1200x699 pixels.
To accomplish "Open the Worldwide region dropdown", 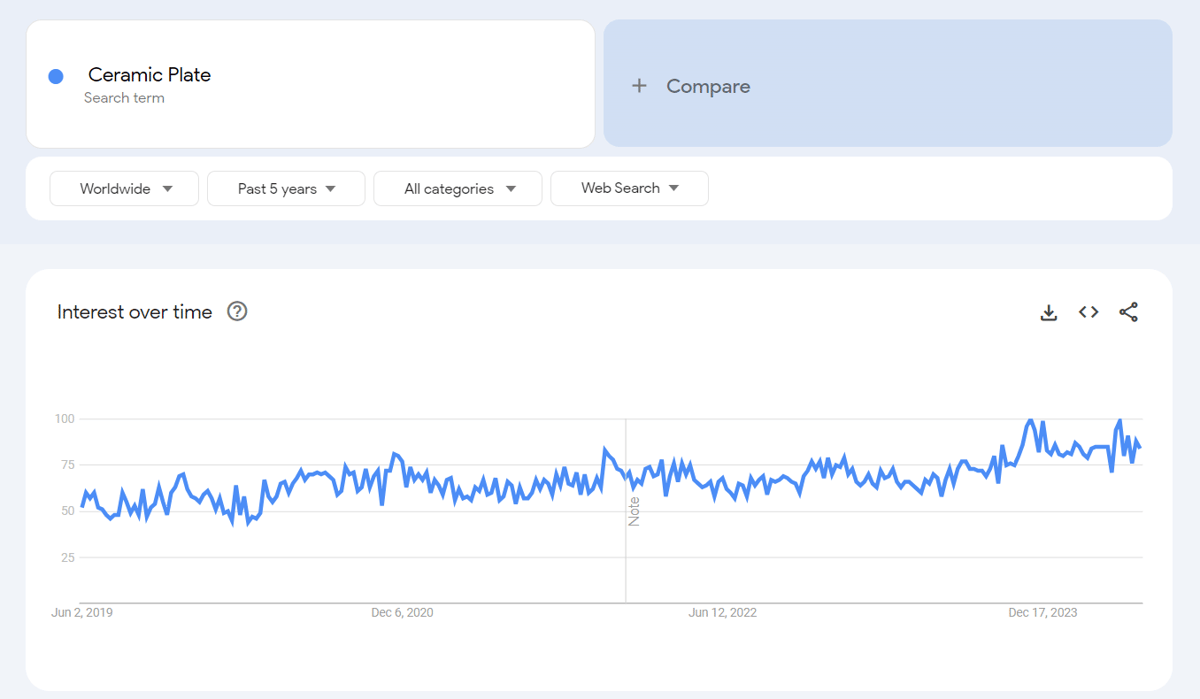I will pos(125,188).
